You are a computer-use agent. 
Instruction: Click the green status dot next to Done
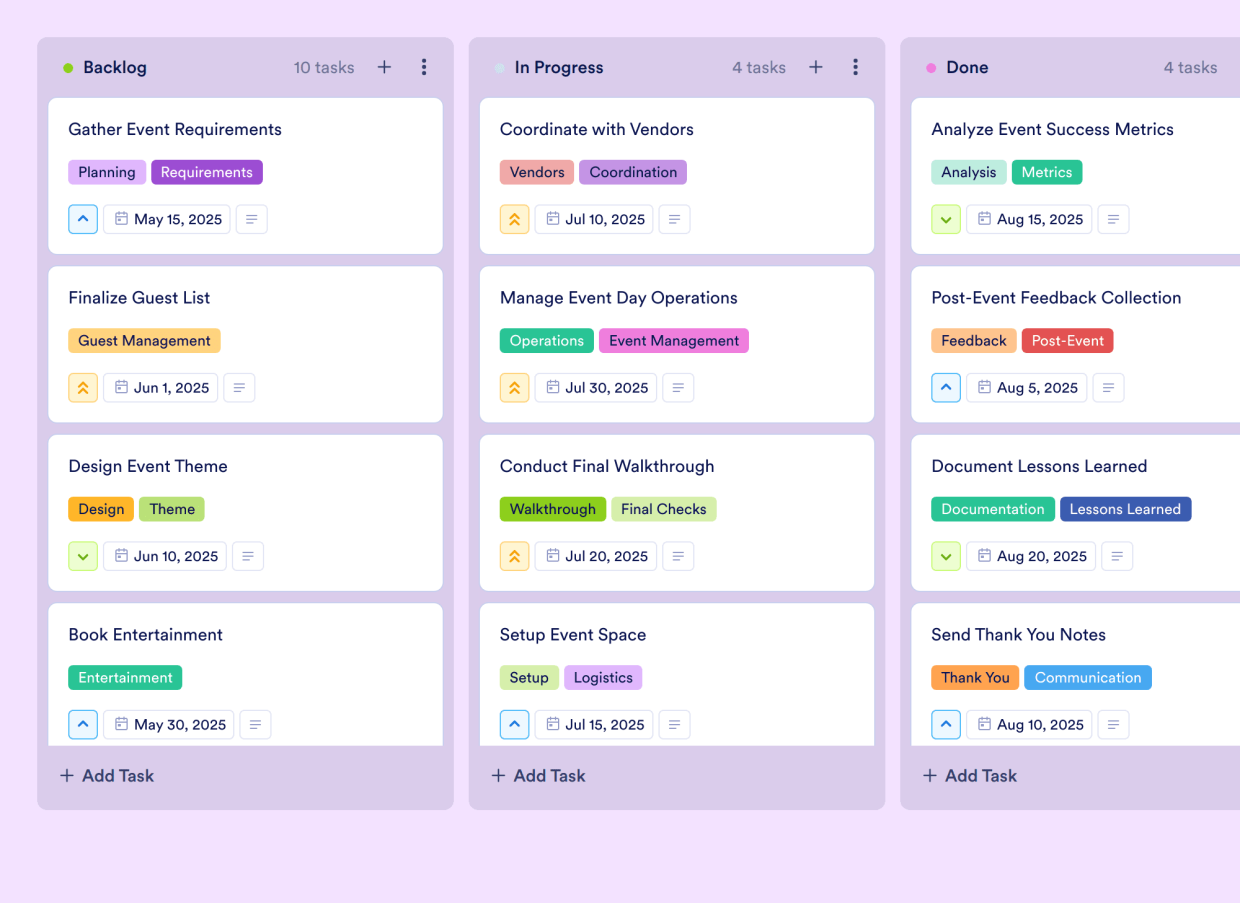[x=930, y=67]
